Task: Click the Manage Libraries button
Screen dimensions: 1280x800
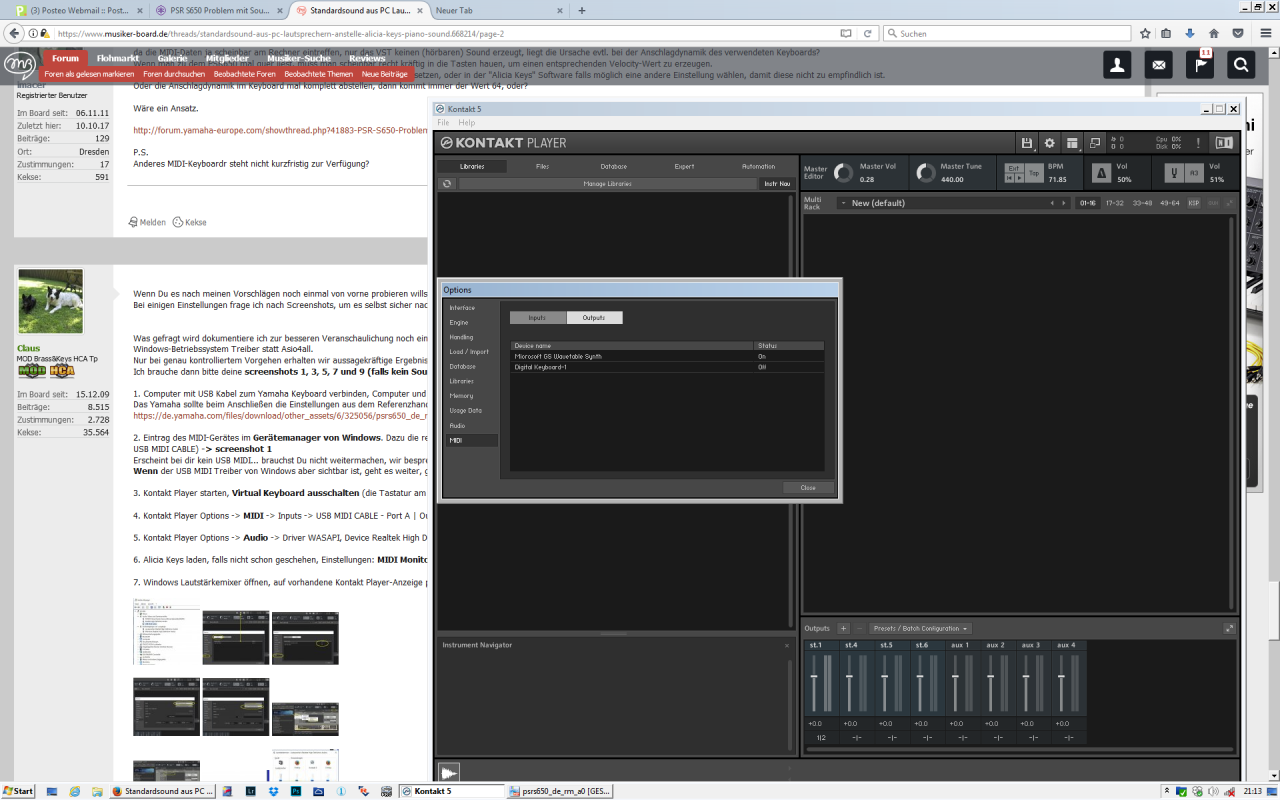Action: click(x=608, y=184)
